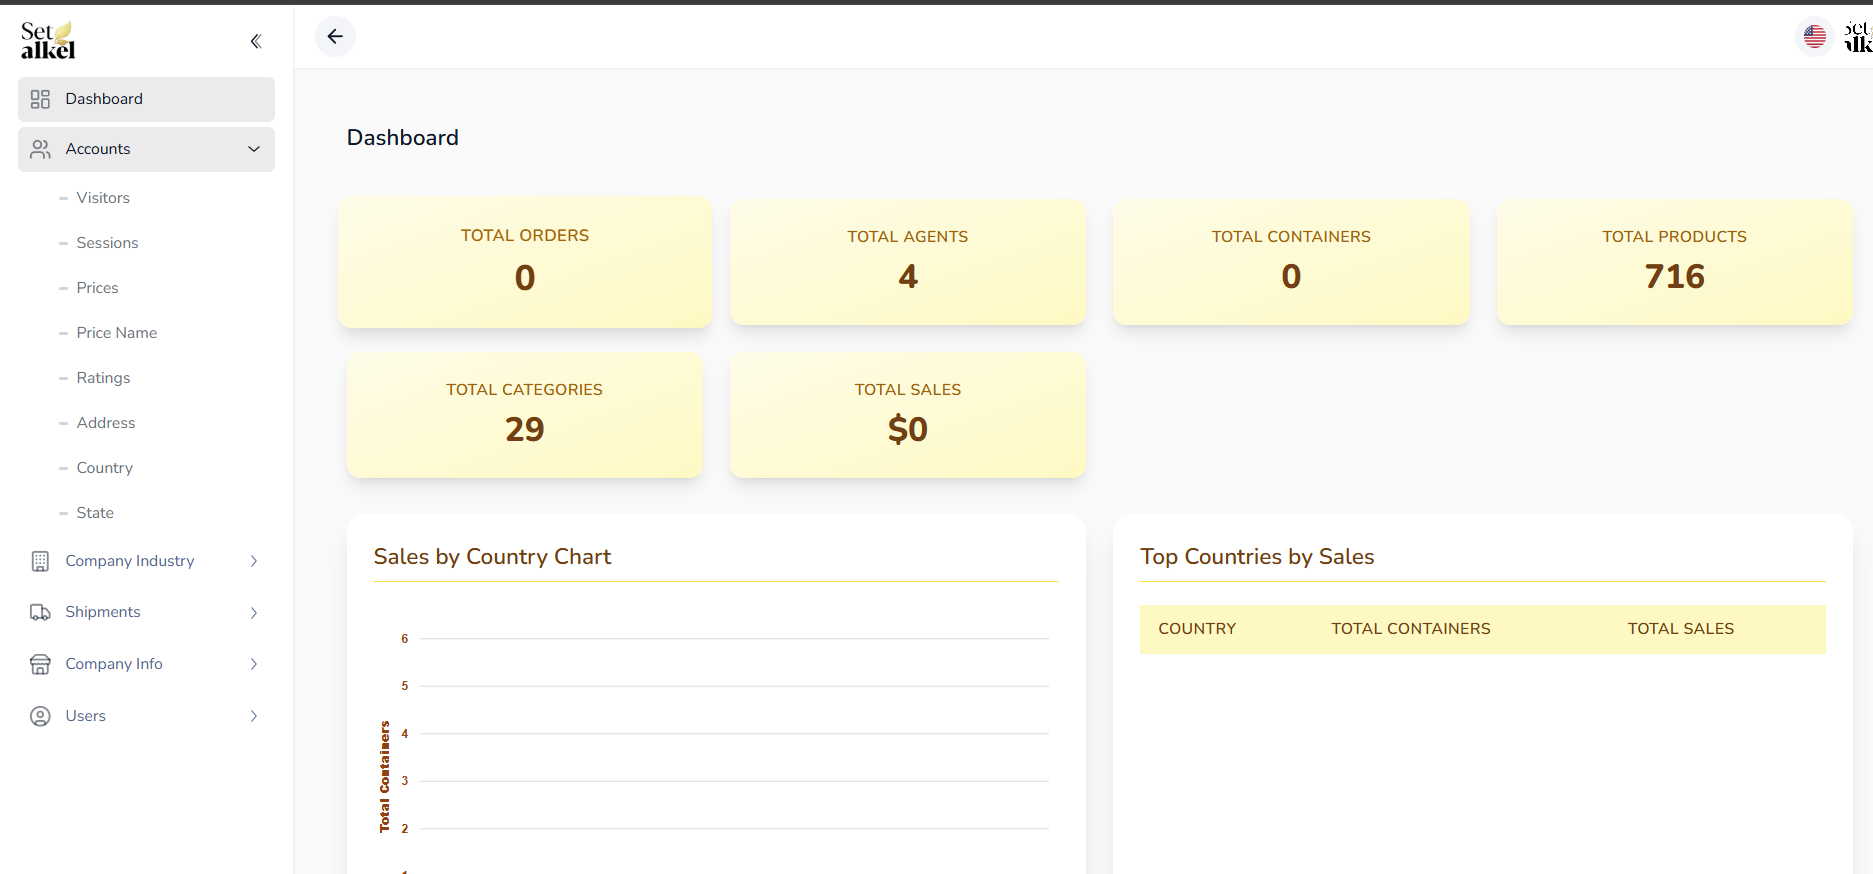This screenshot has height=874, width=1873.
Task: Click the Total Agents card
Action: pos(908,262)
